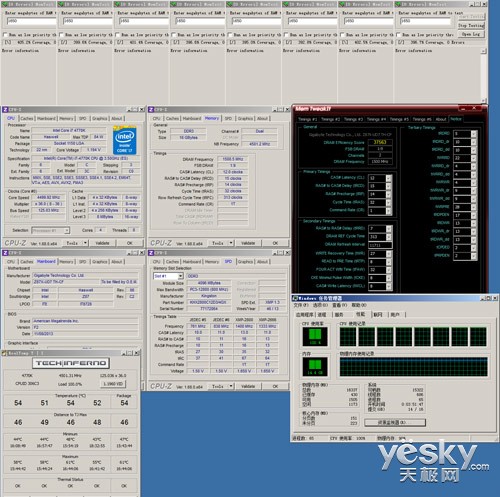Click the Package temperature reading in RealTemp
The height and width of the screenshot is (497, 500).
point(124,403)
